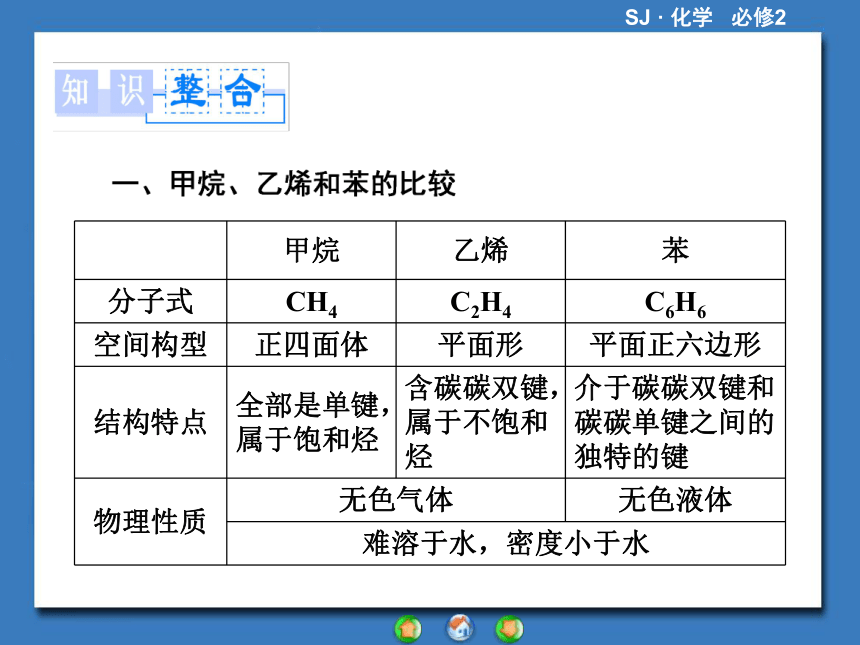Select the row label 分子式
This screenshot has width=860, height=645.
[x=150, y=302]
